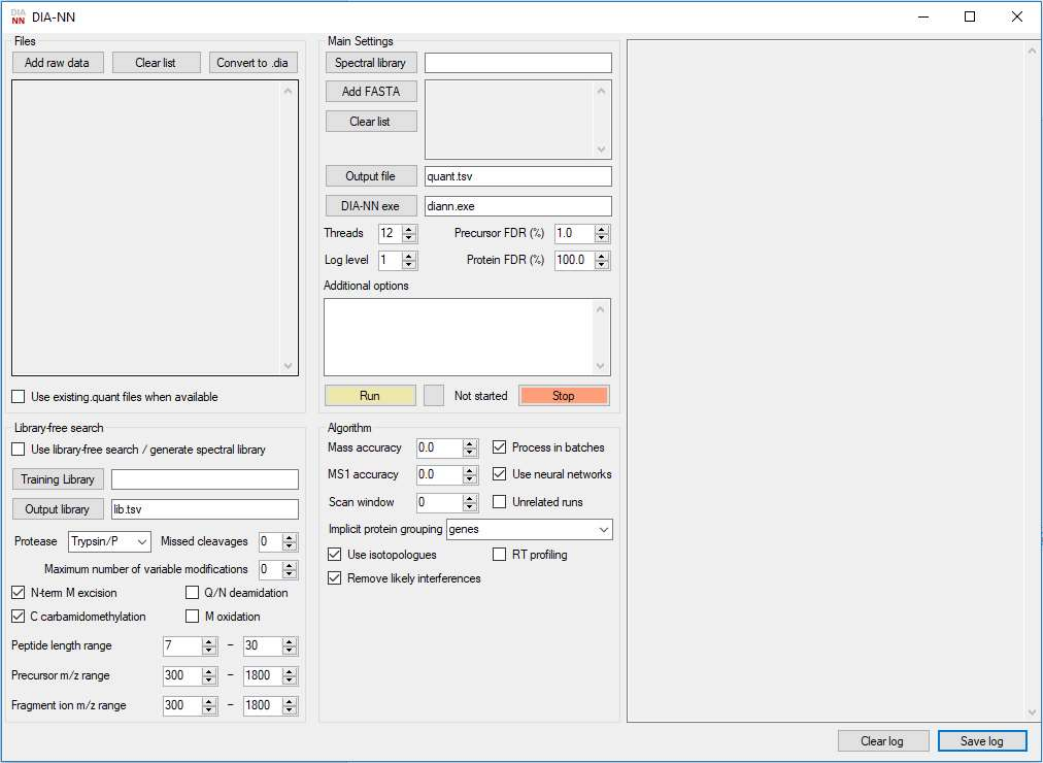Click the quant.tsv output file field
The height and width of the screenshot is (763, 1043).
click(518, 176)
